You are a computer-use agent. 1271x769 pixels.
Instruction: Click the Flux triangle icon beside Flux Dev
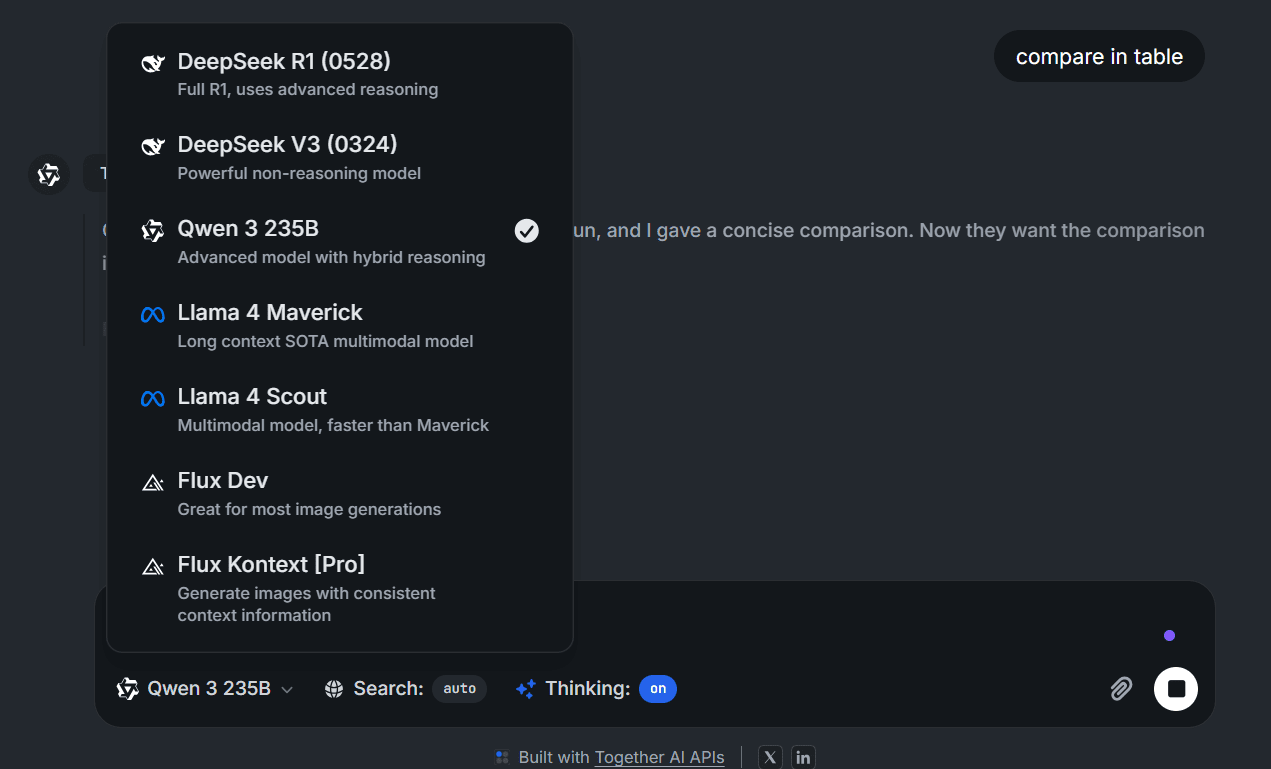(153, 483)
